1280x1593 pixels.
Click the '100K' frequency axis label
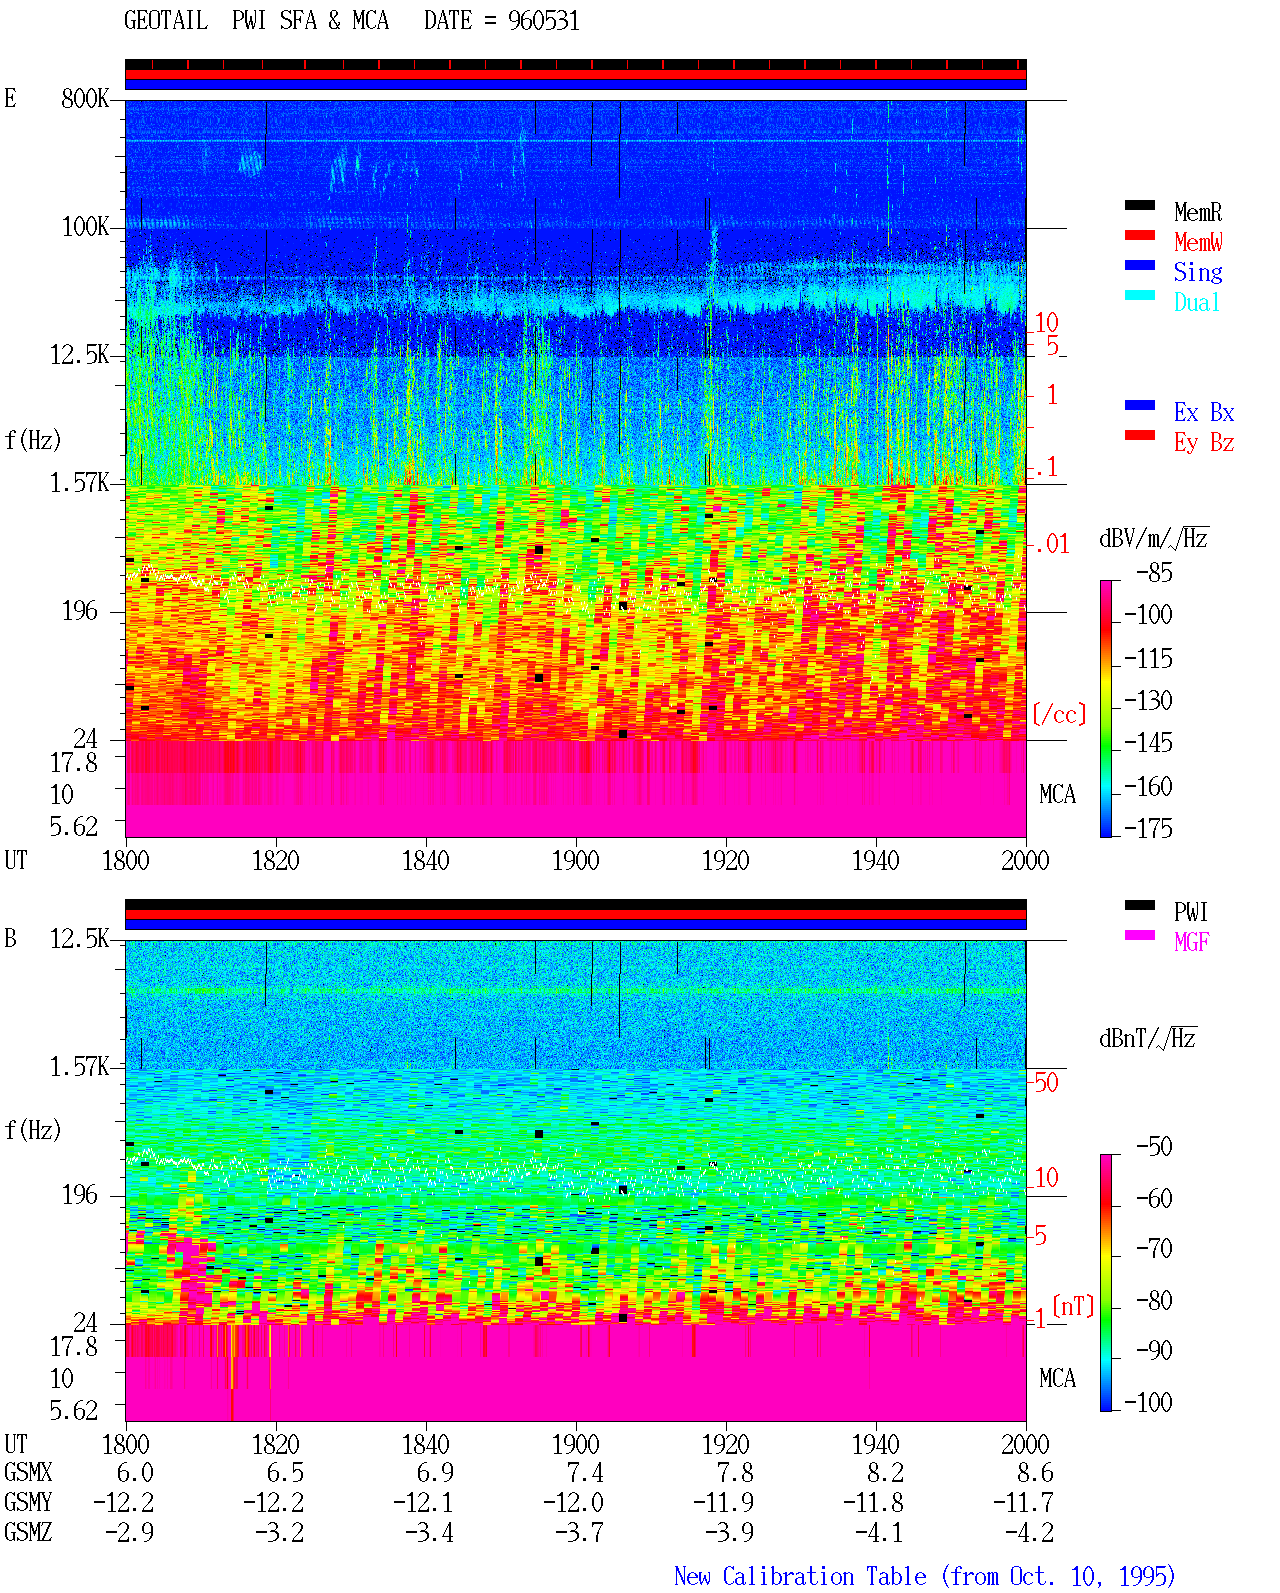(x=85, y=227)
